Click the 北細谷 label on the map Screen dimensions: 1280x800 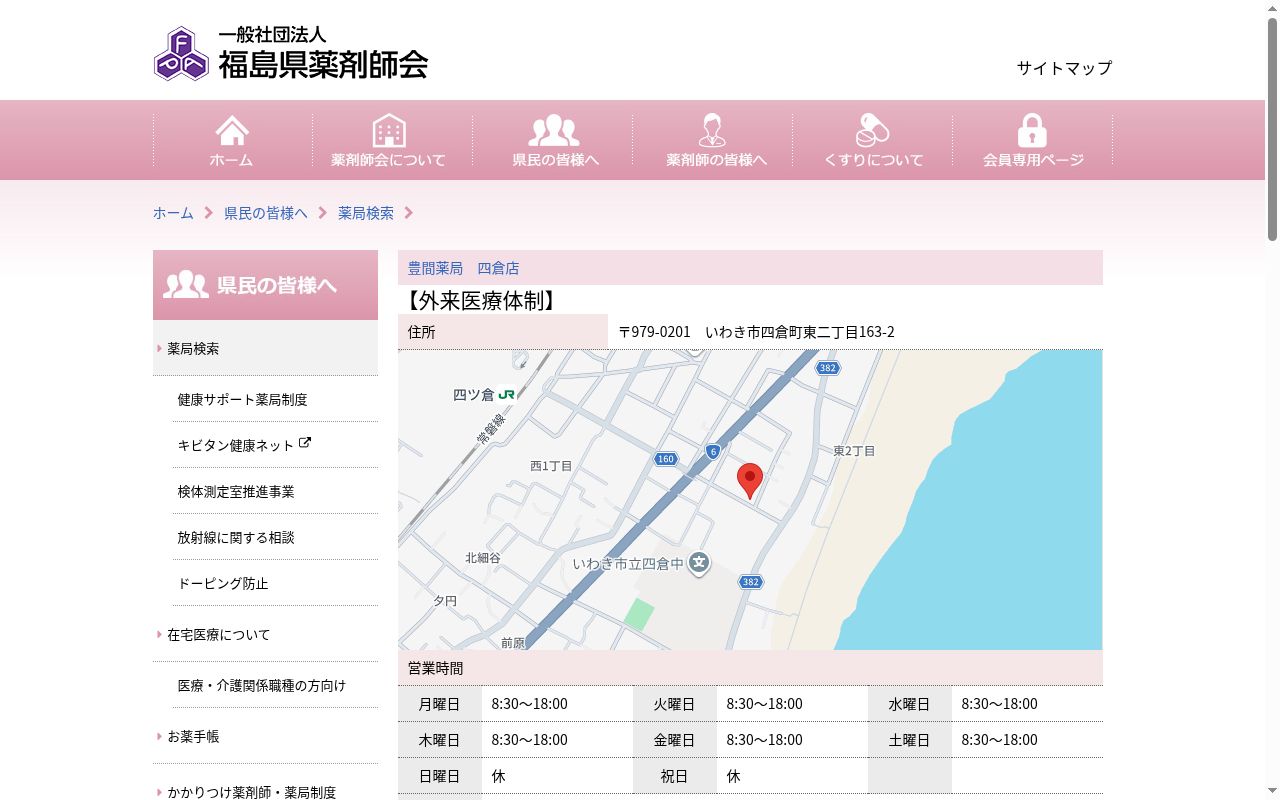(483, 558)
